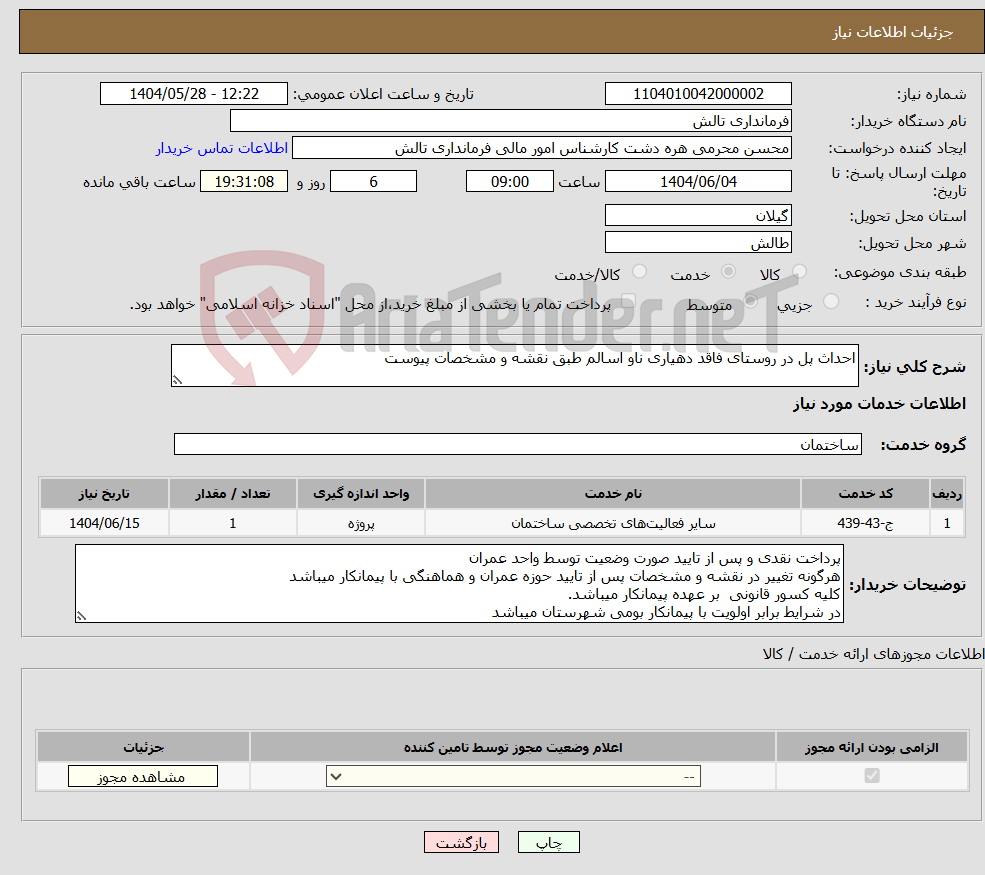Viewport: 985px width, 875px height.
Task: Click the تاریخ نیاز column header
Action: coord(104,494)
